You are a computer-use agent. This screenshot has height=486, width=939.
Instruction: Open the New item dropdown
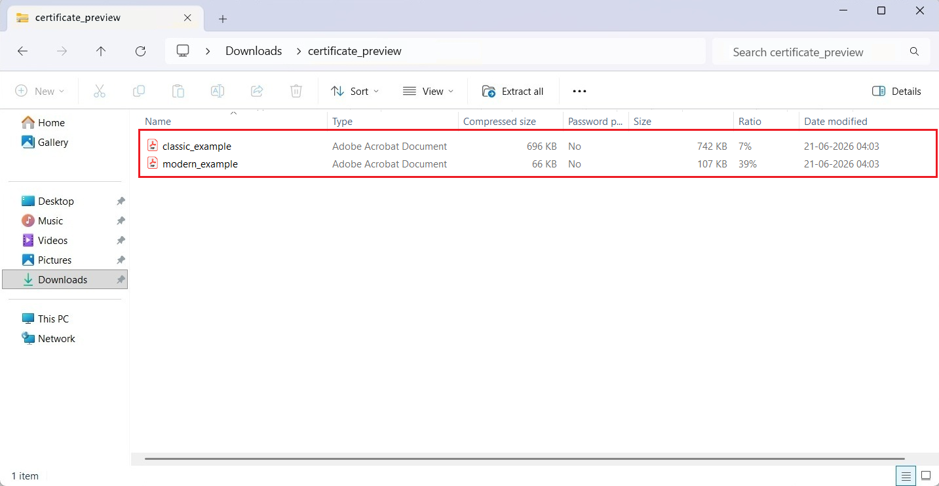point(40,91)
